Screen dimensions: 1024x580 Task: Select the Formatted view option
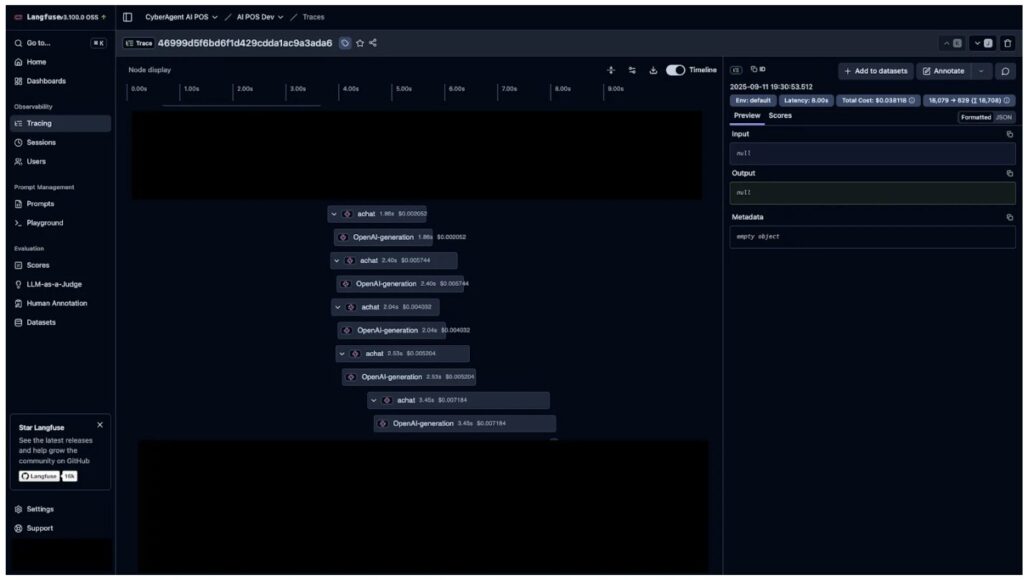click(x=975, y=117)
